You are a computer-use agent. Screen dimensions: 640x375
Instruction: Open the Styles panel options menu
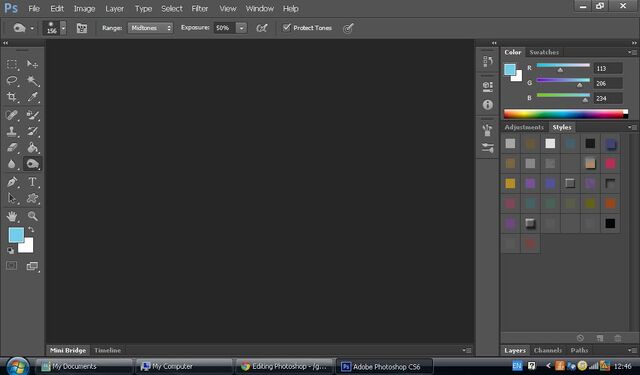(x=632, y=127)
